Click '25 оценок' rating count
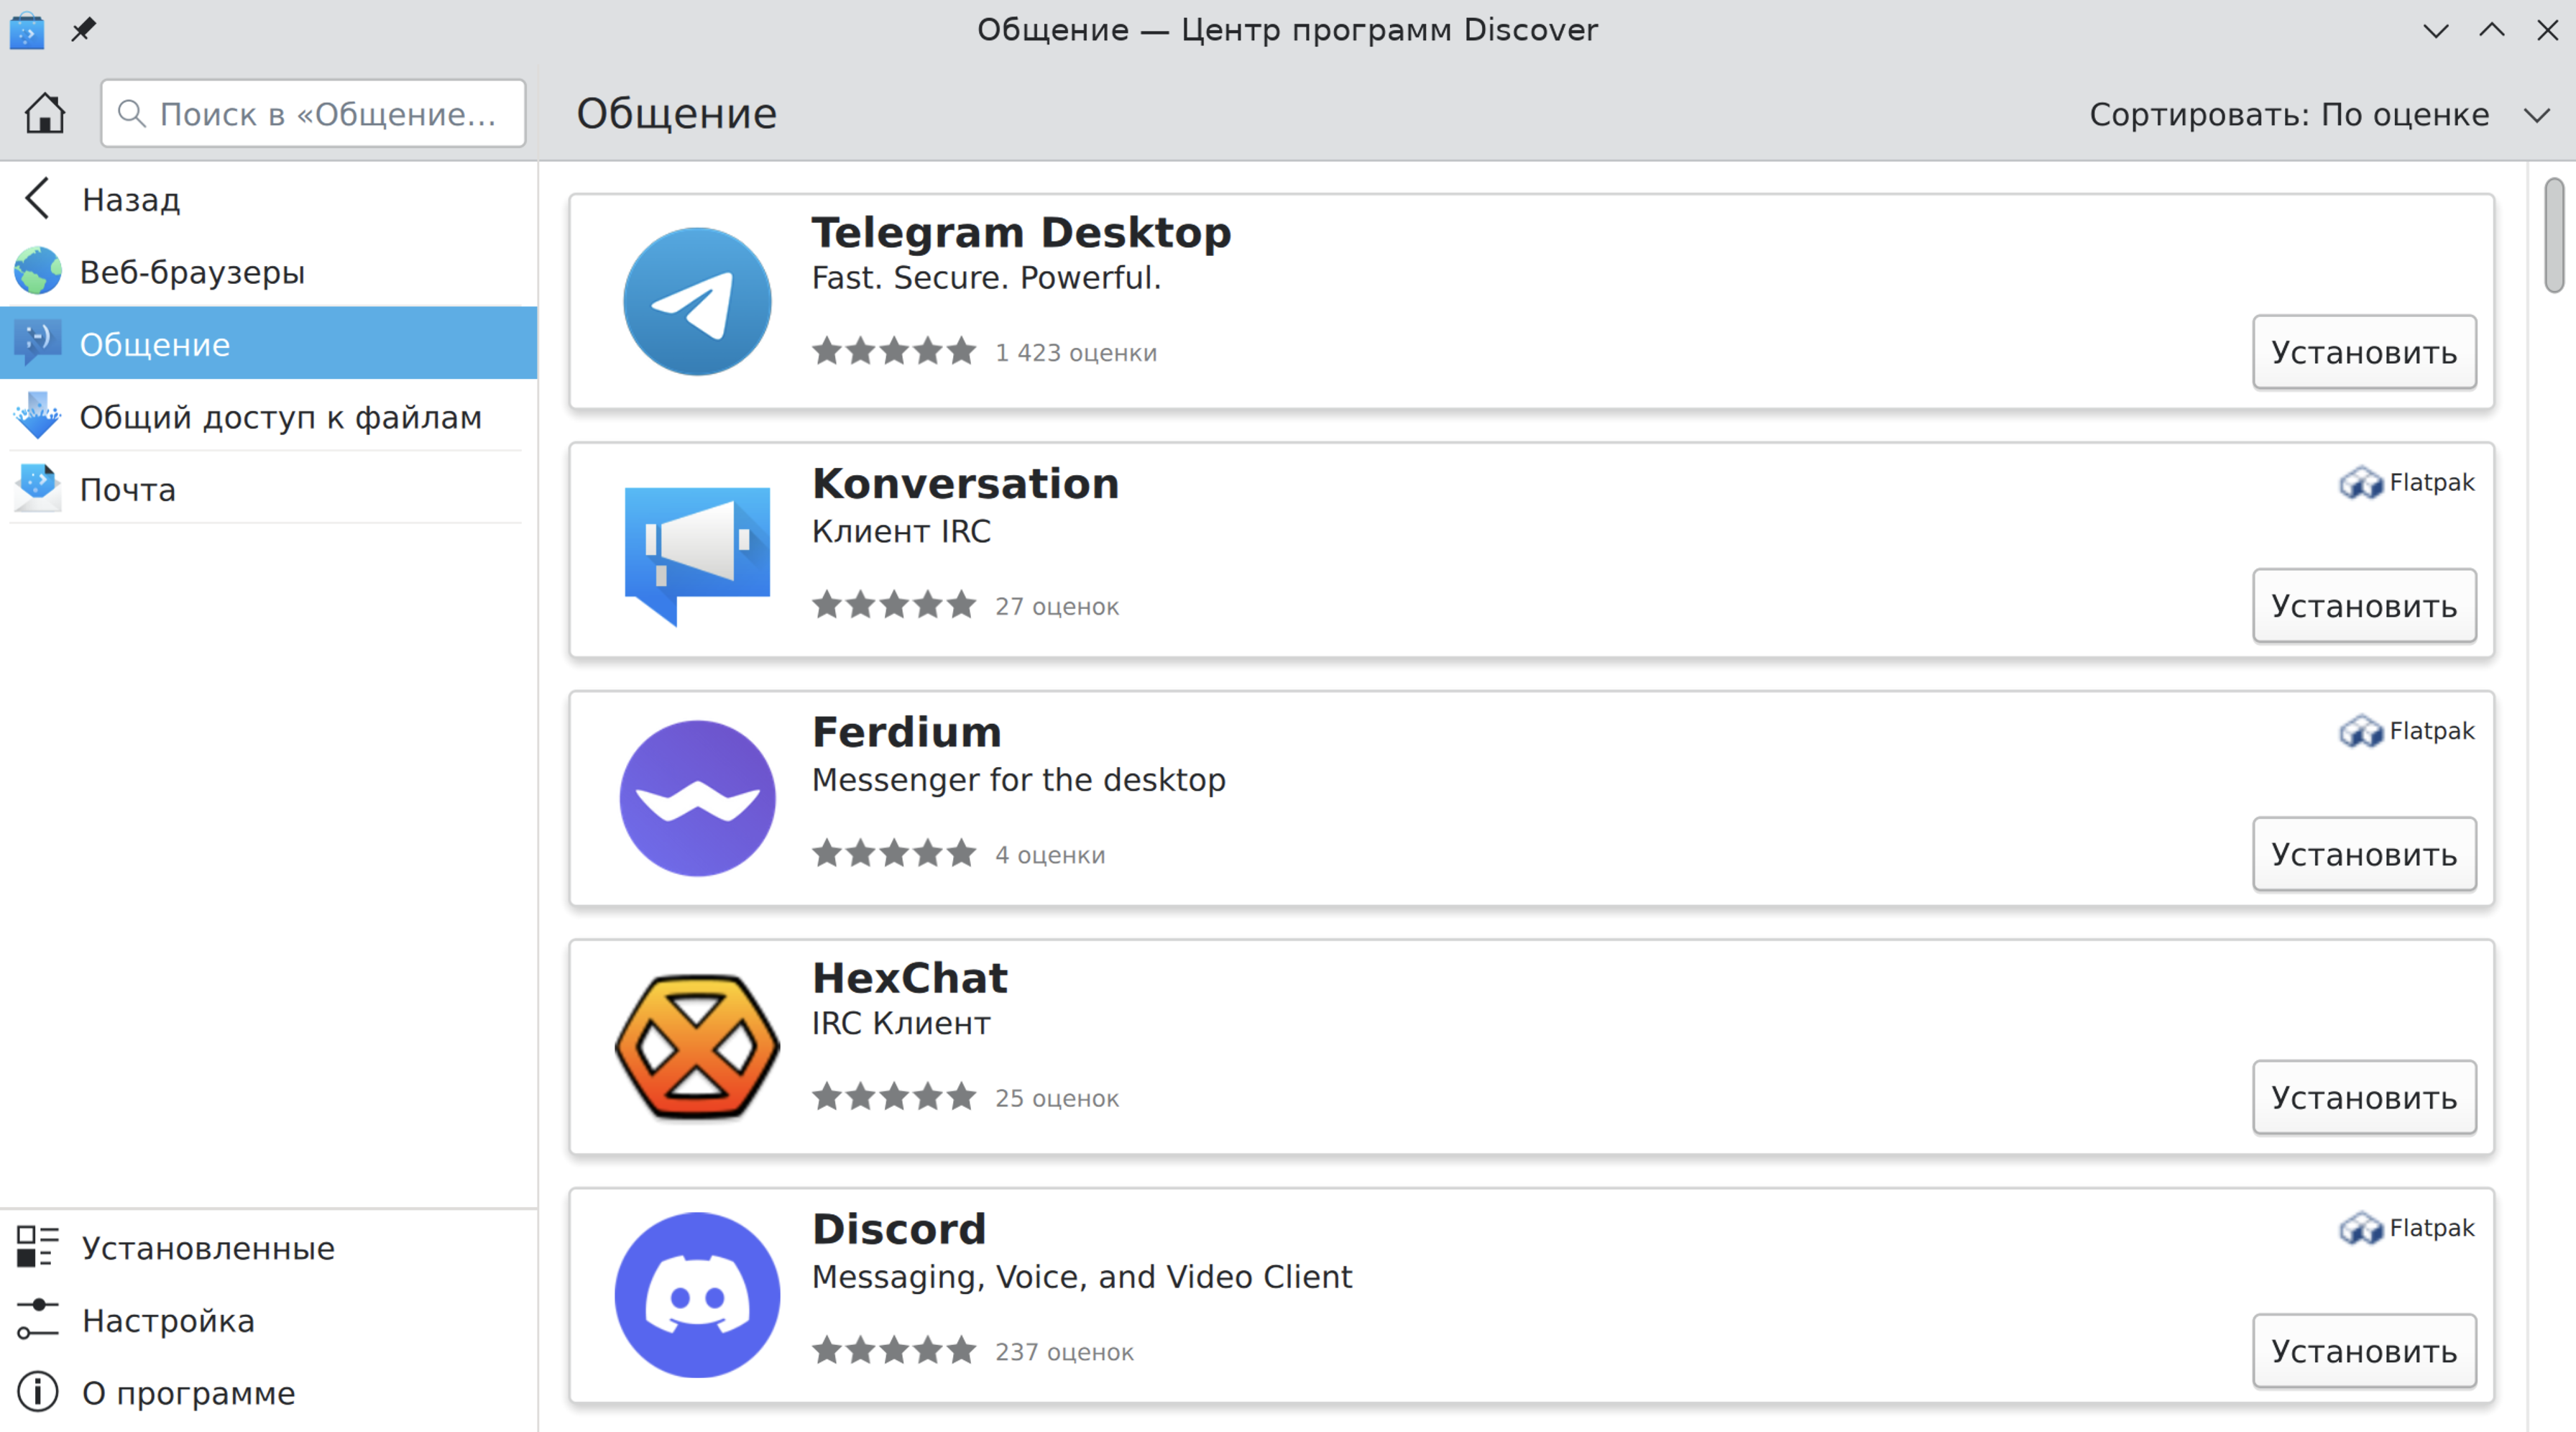Screen dimensions: 2576x1432 click(x=1056, y=1098)
